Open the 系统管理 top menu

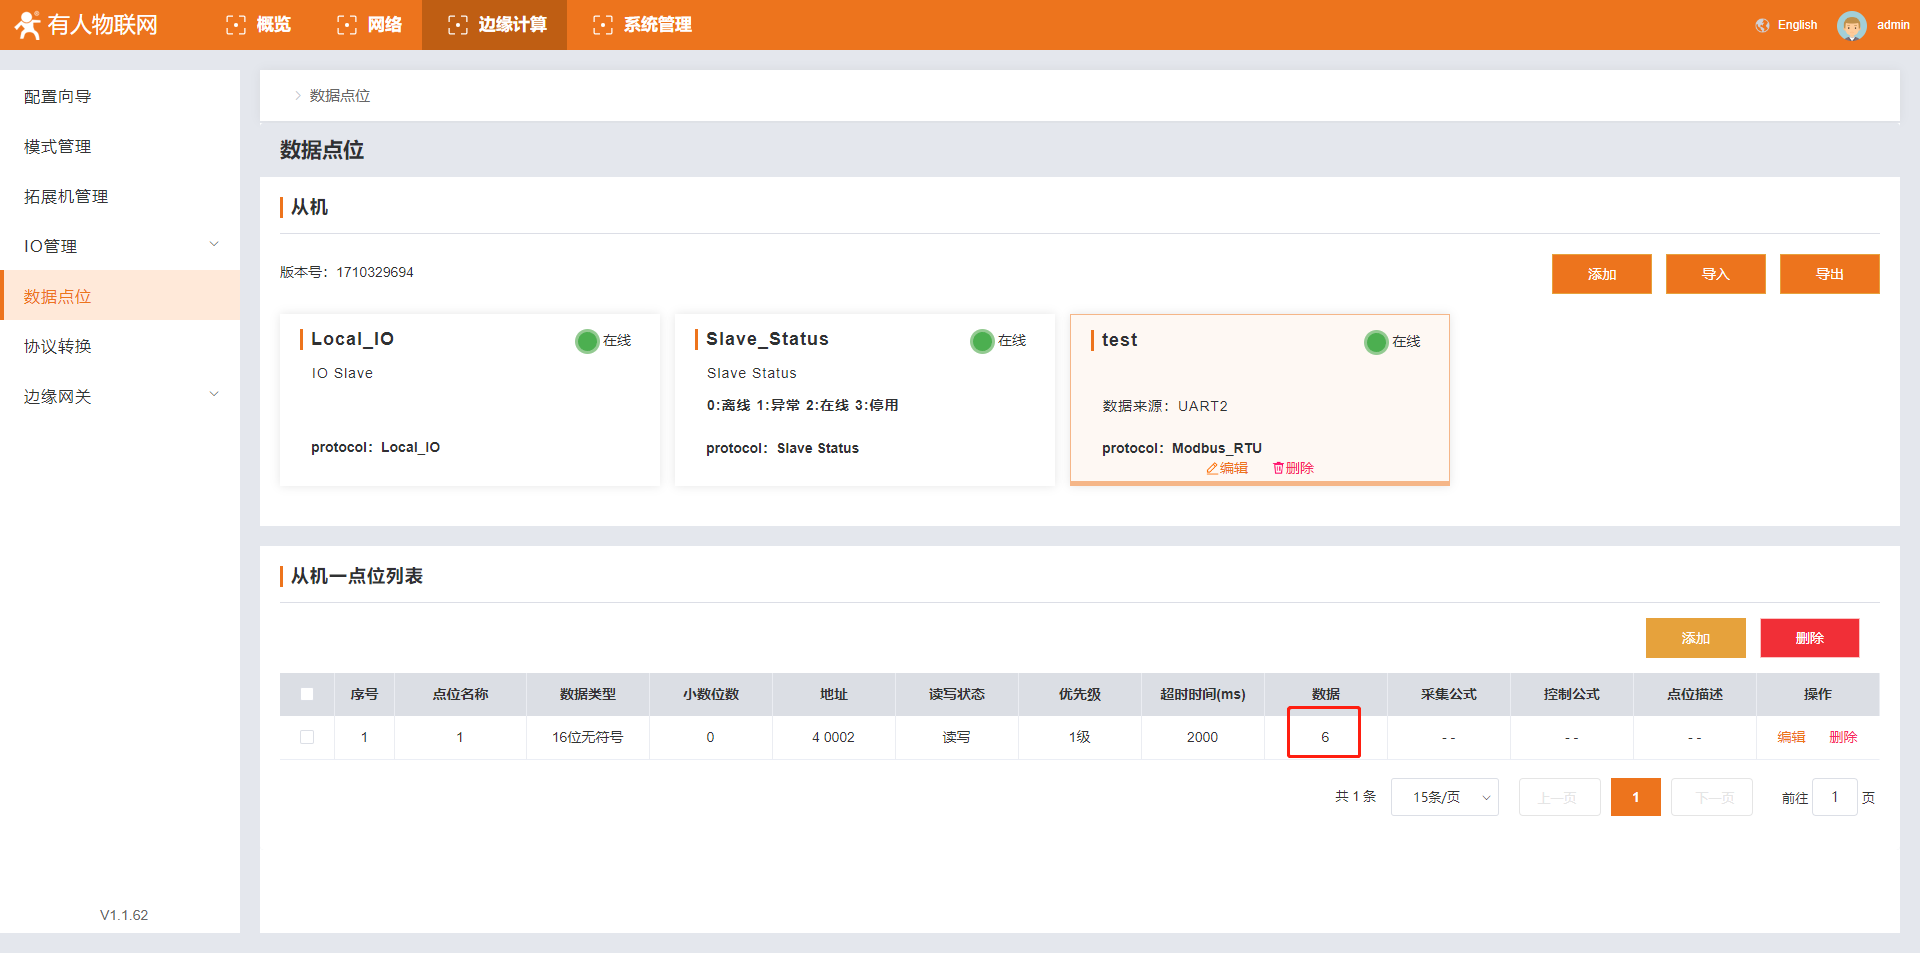643,25
